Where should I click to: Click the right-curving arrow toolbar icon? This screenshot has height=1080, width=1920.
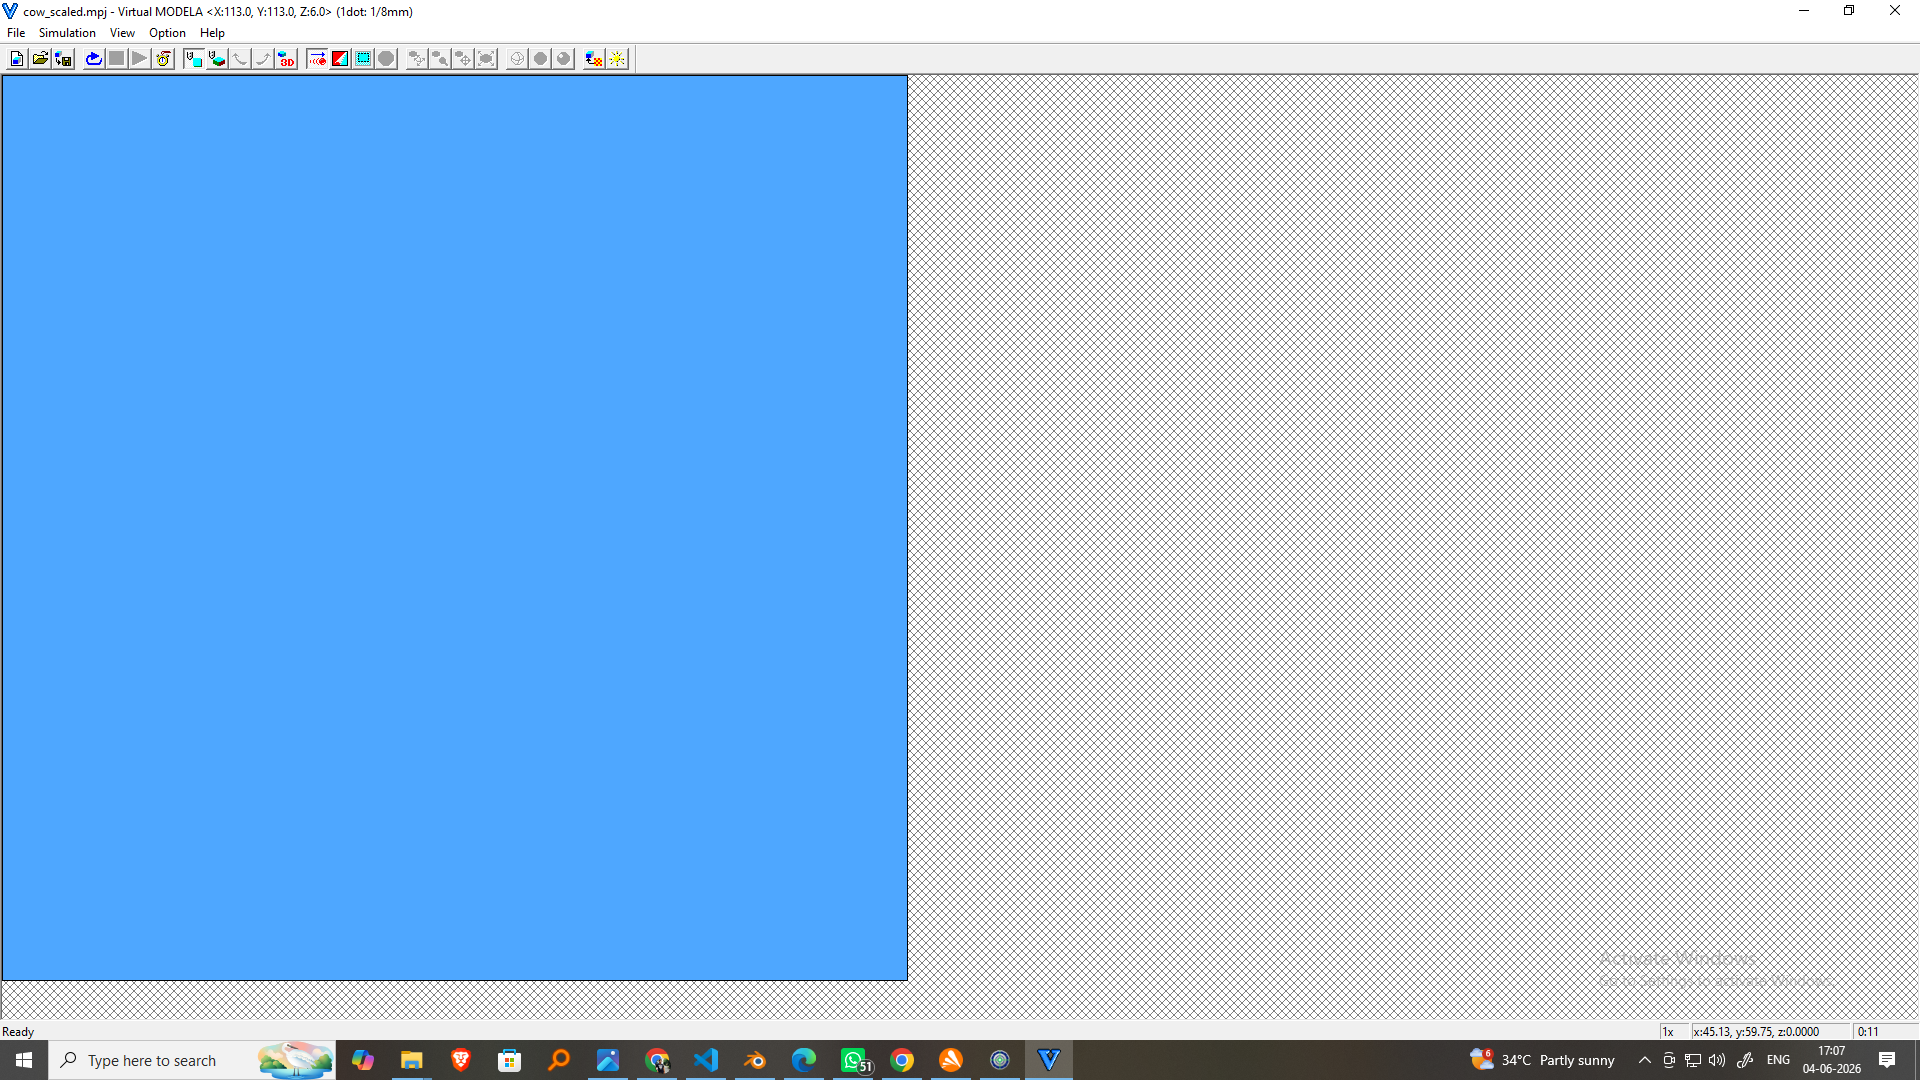(x=263, y=59)
